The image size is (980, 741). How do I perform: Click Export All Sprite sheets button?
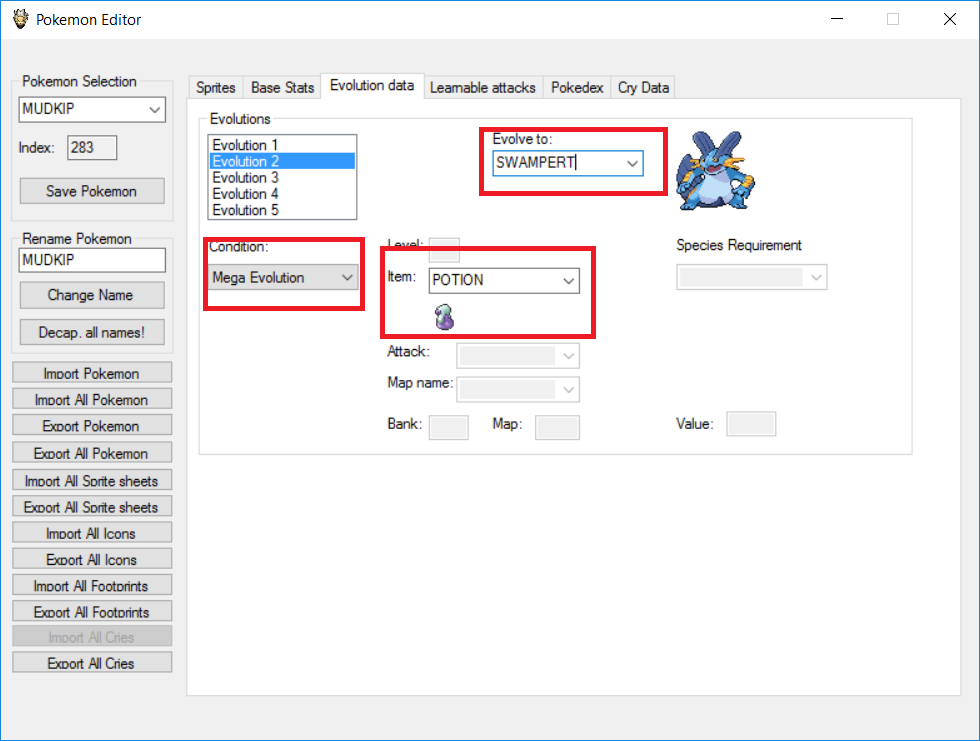92,507
